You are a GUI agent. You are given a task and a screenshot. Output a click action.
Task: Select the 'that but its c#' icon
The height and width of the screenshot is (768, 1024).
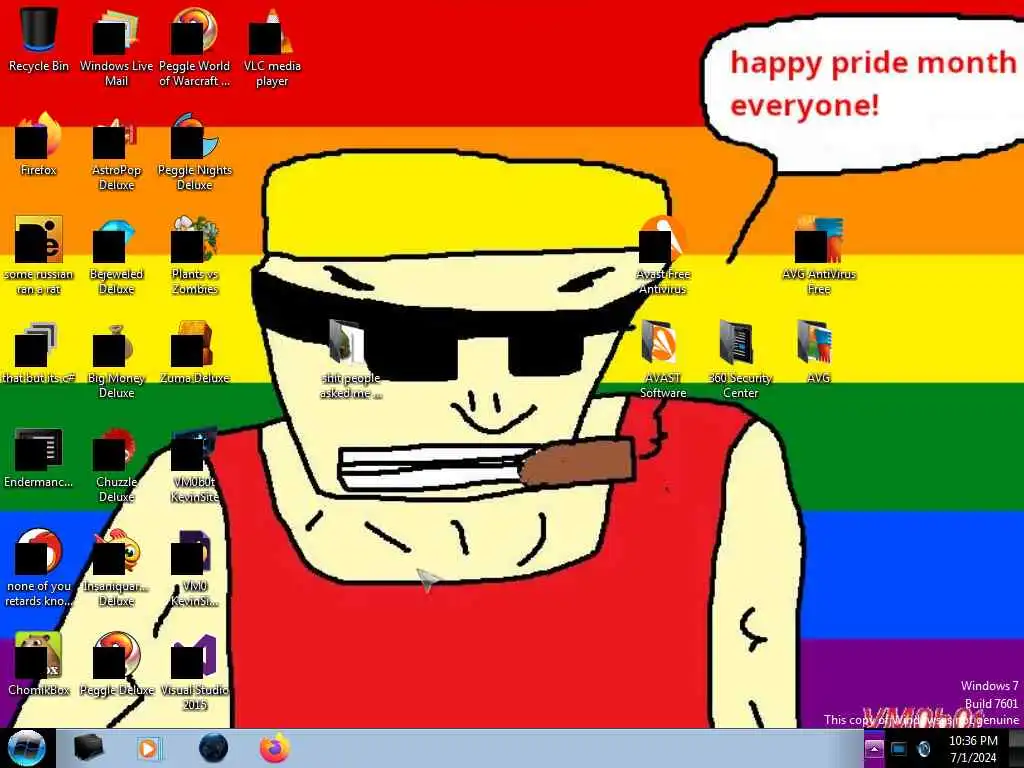[x=39, y=353]
